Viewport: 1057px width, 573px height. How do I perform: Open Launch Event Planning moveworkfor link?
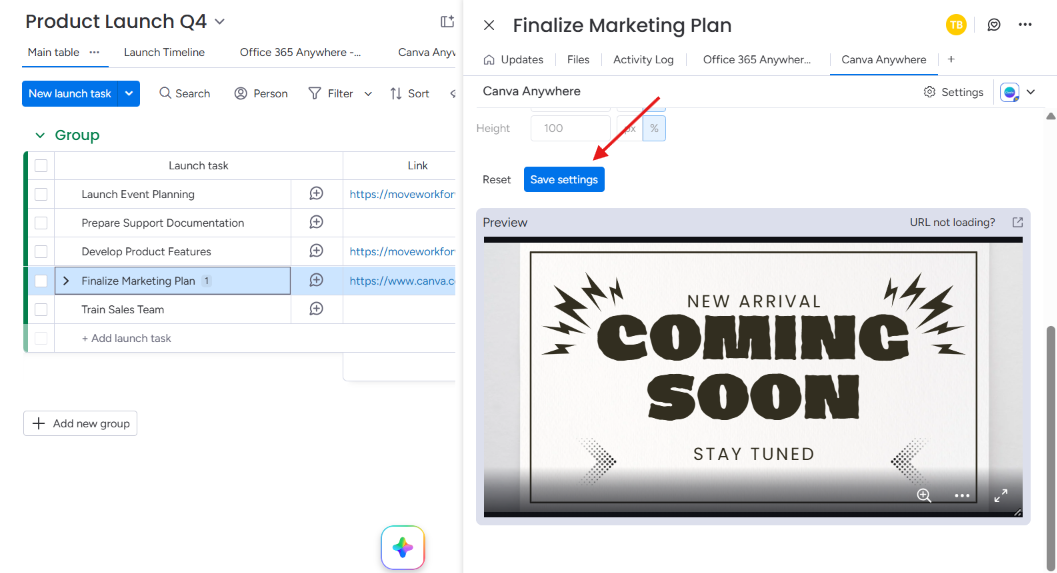(402, 194)
